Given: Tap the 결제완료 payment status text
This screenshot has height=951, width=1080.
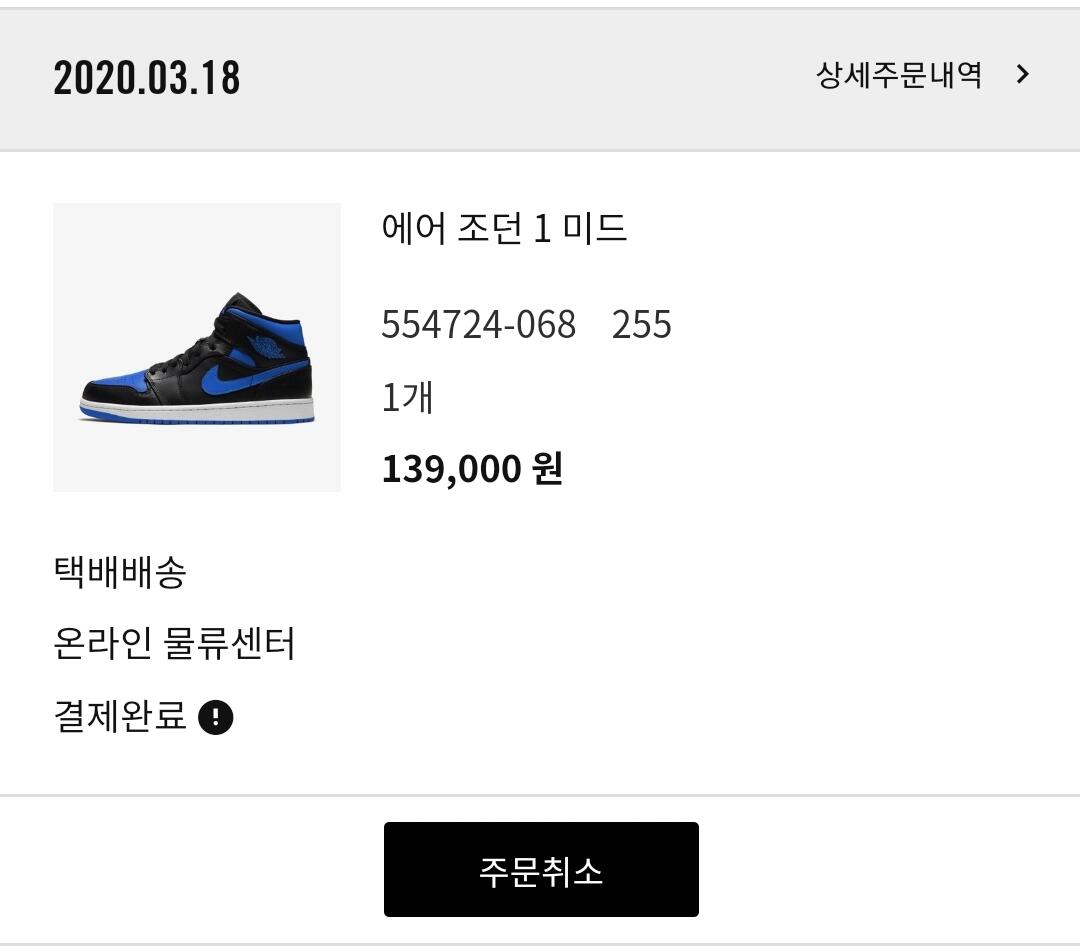Looking at the screenshot, I should 120,715.
